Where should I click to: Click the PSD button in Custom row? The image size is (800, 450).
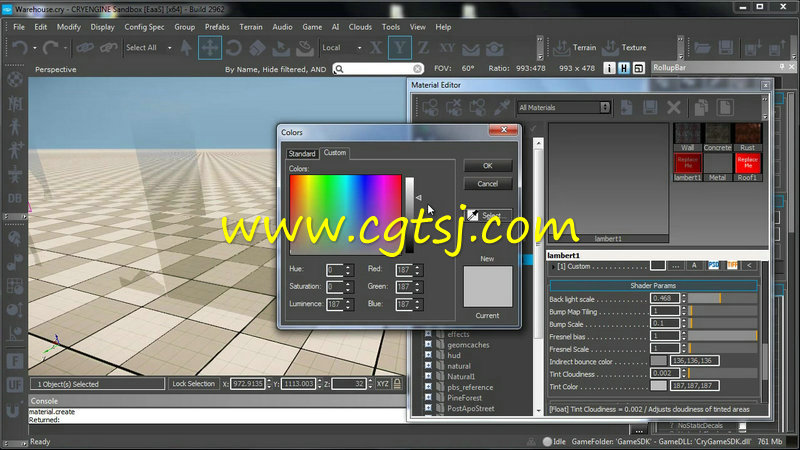coord(713,265)
